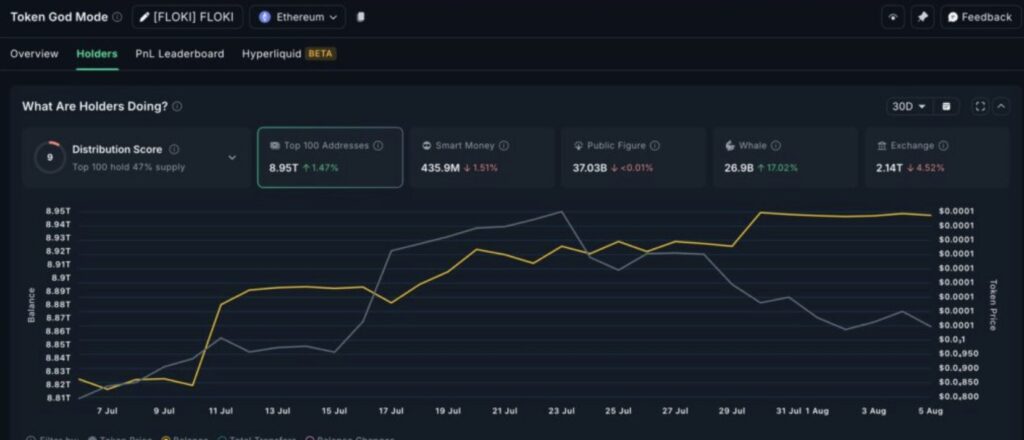Viewport: 1024px width, 440px height.
Task: Collapse the What Are Holders Doing panel
Action: (x=1001, y=106)
